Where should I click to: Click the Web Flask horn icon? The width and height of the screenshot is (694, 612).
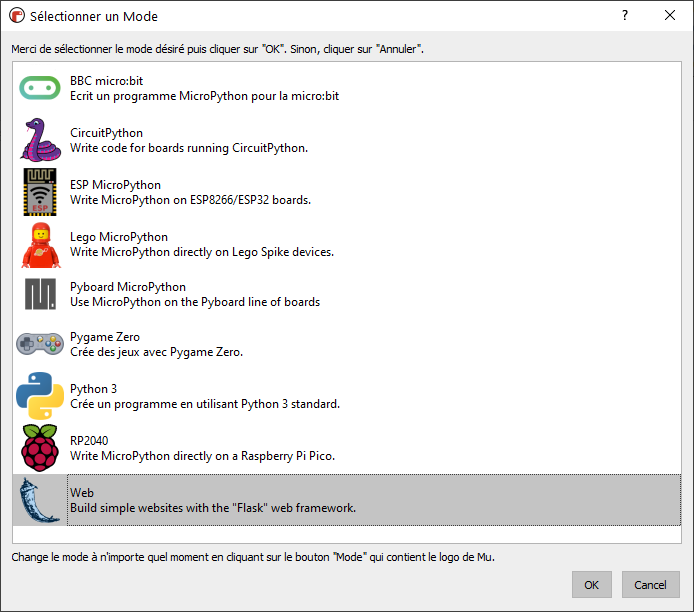39,500
